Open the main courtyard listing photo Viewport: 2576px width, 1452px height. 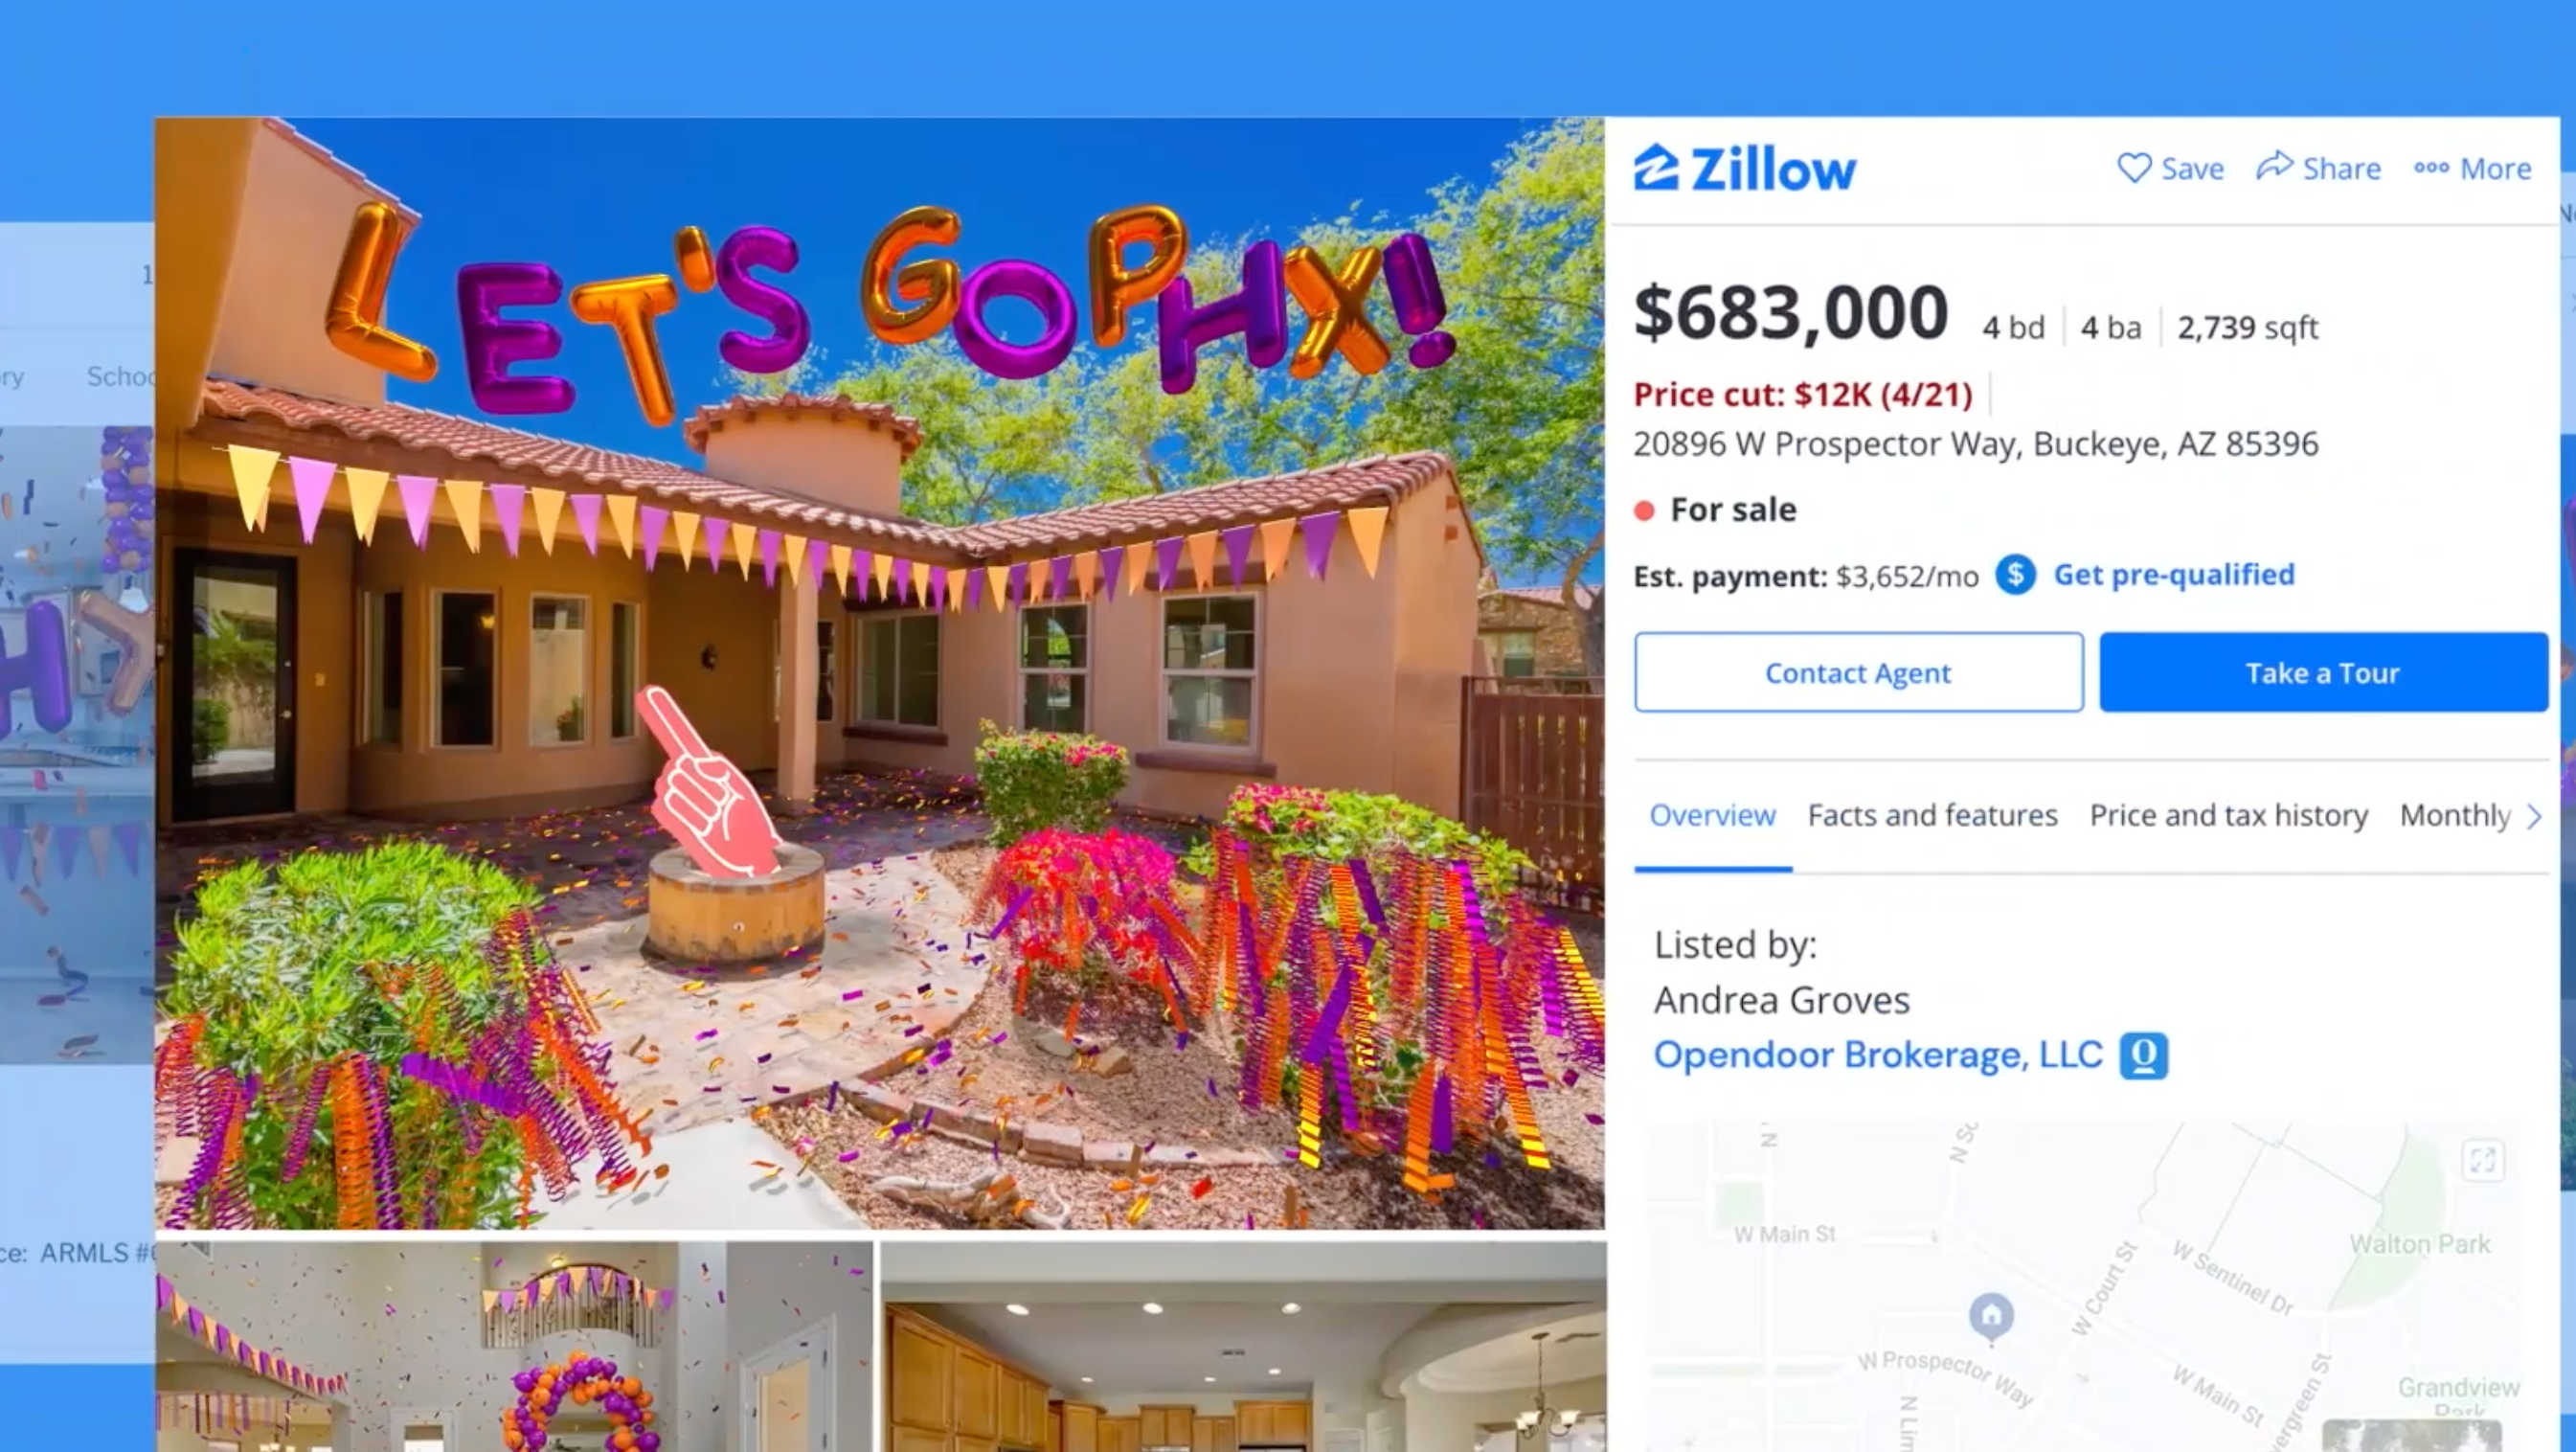[880, 673]
